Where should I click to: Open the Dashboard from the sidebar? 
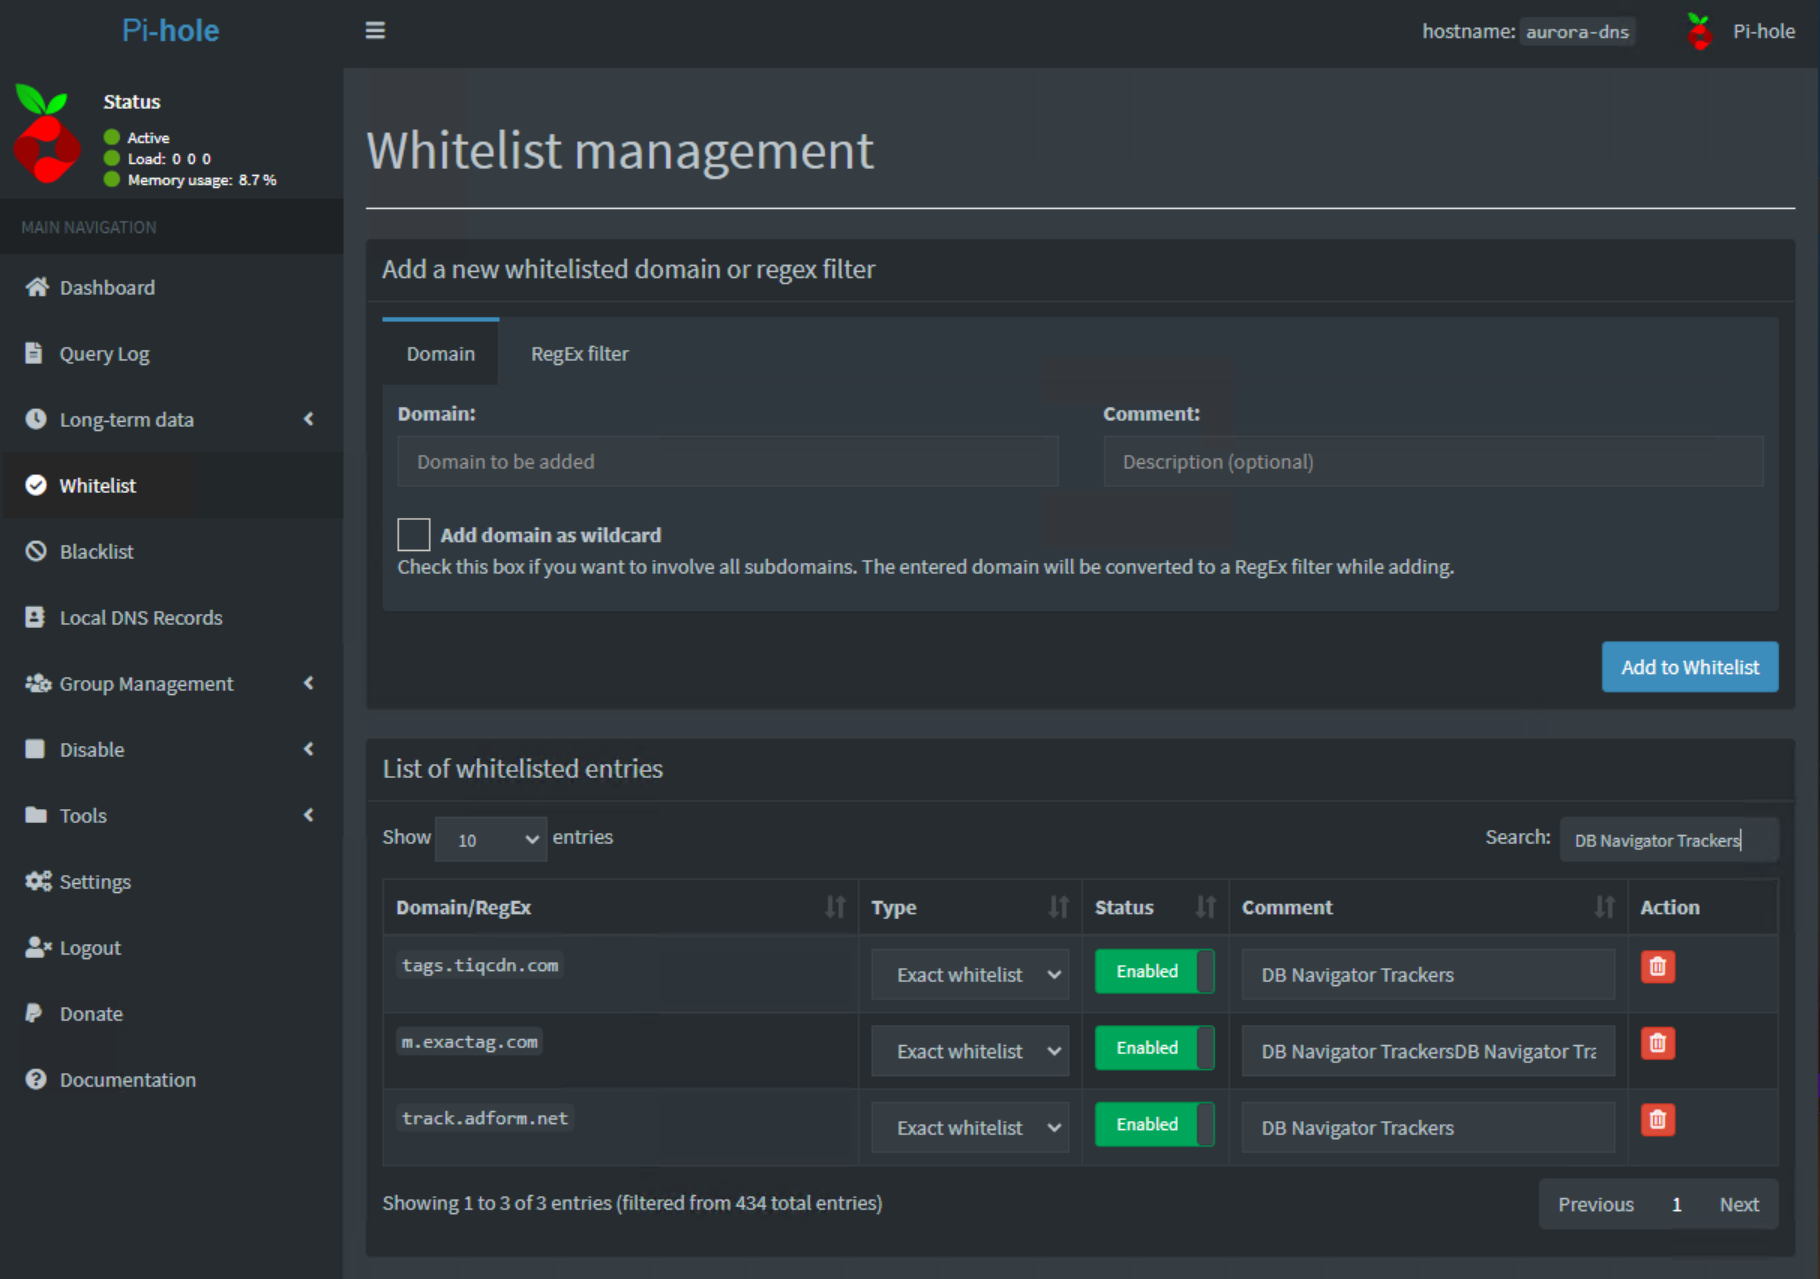tap(107, 287)
